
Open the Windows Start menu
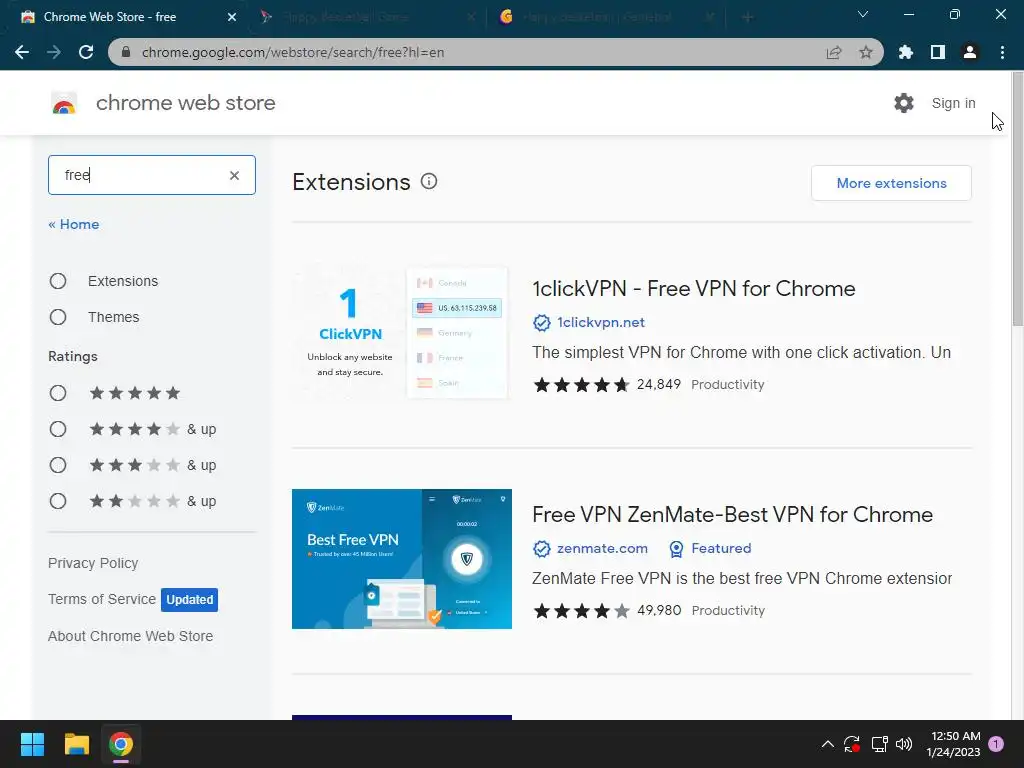click(x=32, y=744)
